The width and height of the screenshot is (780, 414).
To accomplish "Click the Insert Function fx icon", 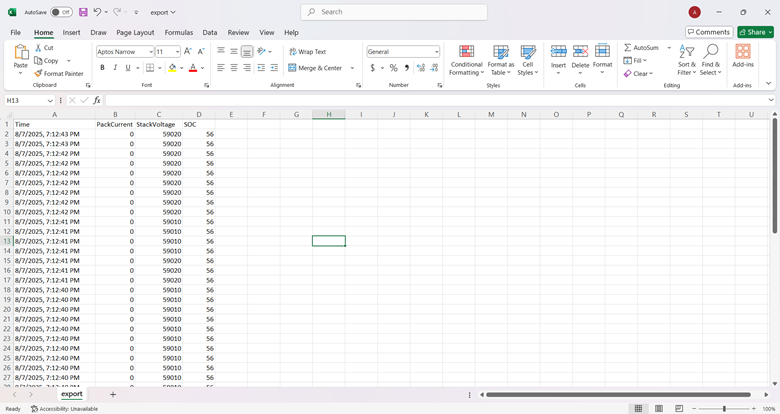I will [x=97, y=101].
